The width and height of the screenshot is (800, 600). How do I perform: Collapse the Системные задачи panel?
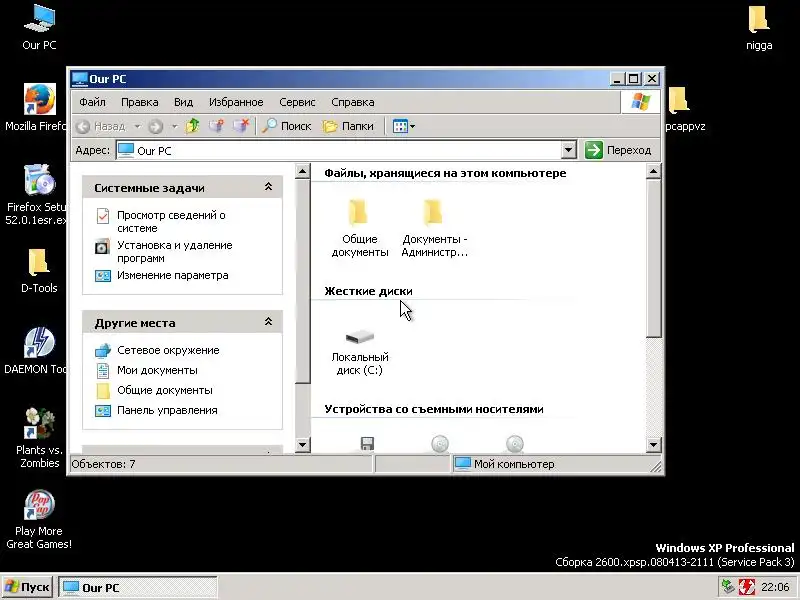click(x=268, y=187)
